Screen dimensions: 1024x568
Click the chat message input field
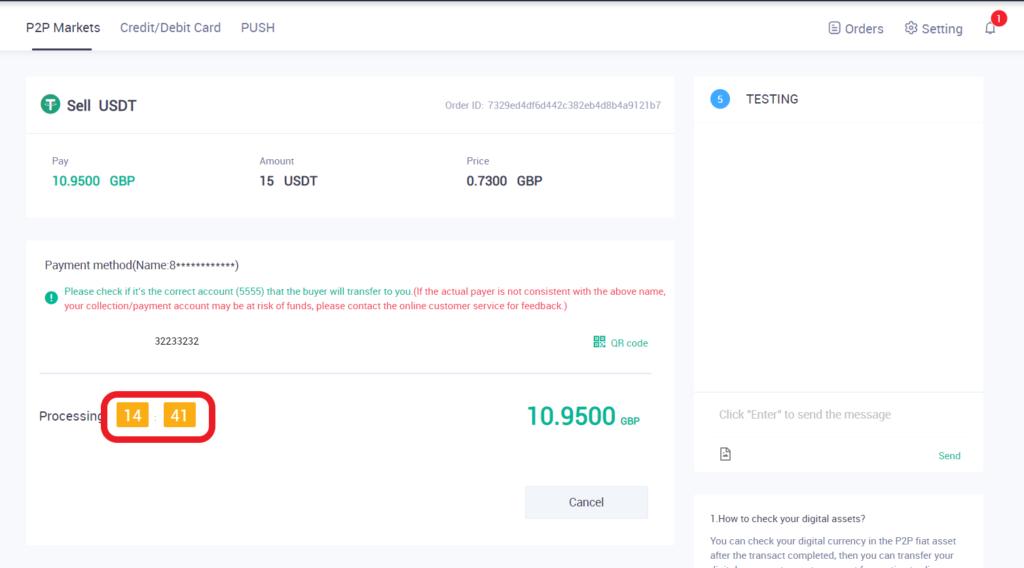(x=838, y=415)
